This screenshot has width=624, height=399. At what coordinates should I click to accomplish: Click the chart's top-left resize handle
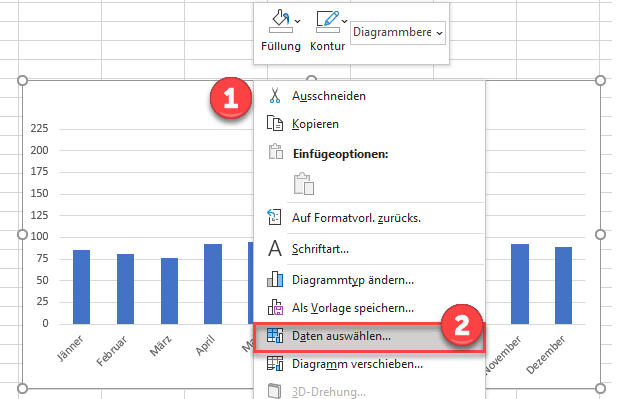click(x=23, y=80)
